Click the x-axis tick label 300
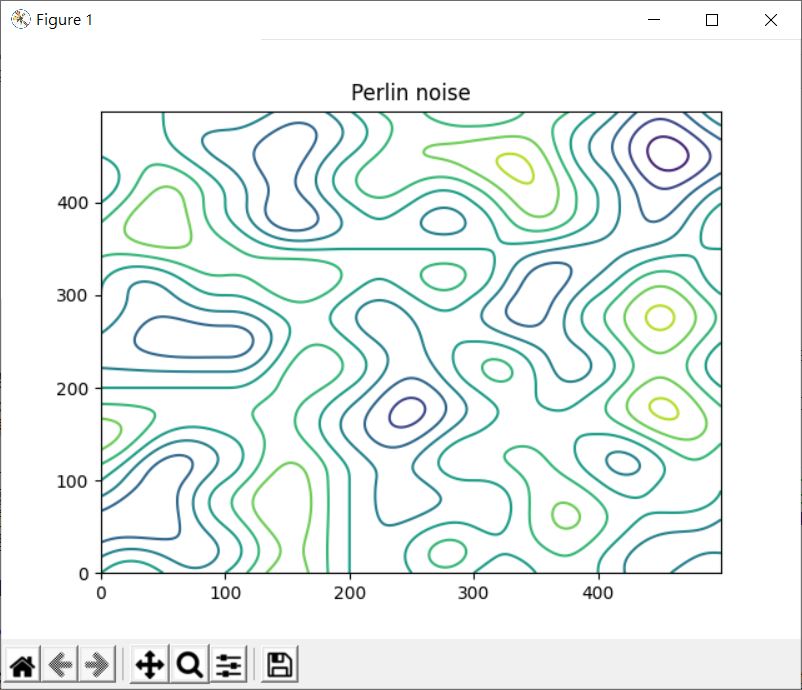Screen dimensions: 802x690 coord(473,593)
